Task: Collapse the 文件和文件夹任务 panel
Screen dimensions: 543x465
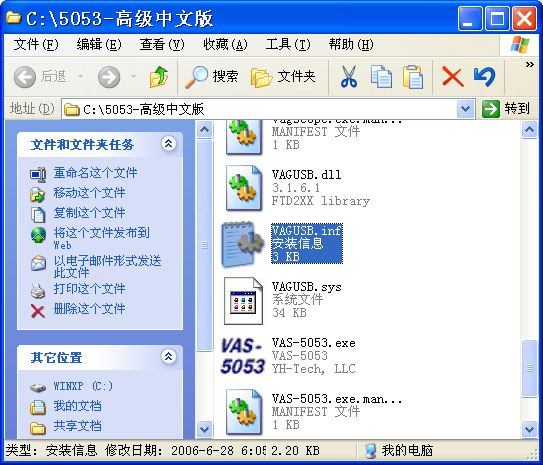Action: click(168, 143)
